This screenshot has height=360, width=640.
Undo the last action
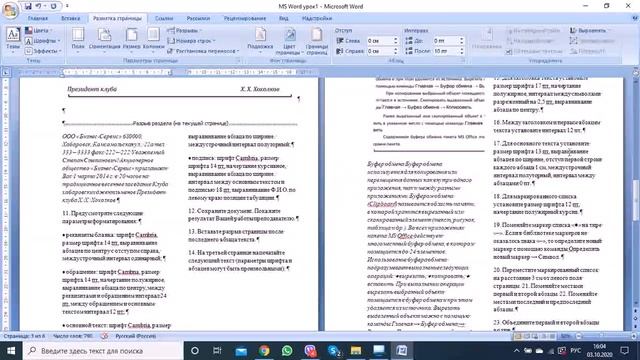[38, 6]
